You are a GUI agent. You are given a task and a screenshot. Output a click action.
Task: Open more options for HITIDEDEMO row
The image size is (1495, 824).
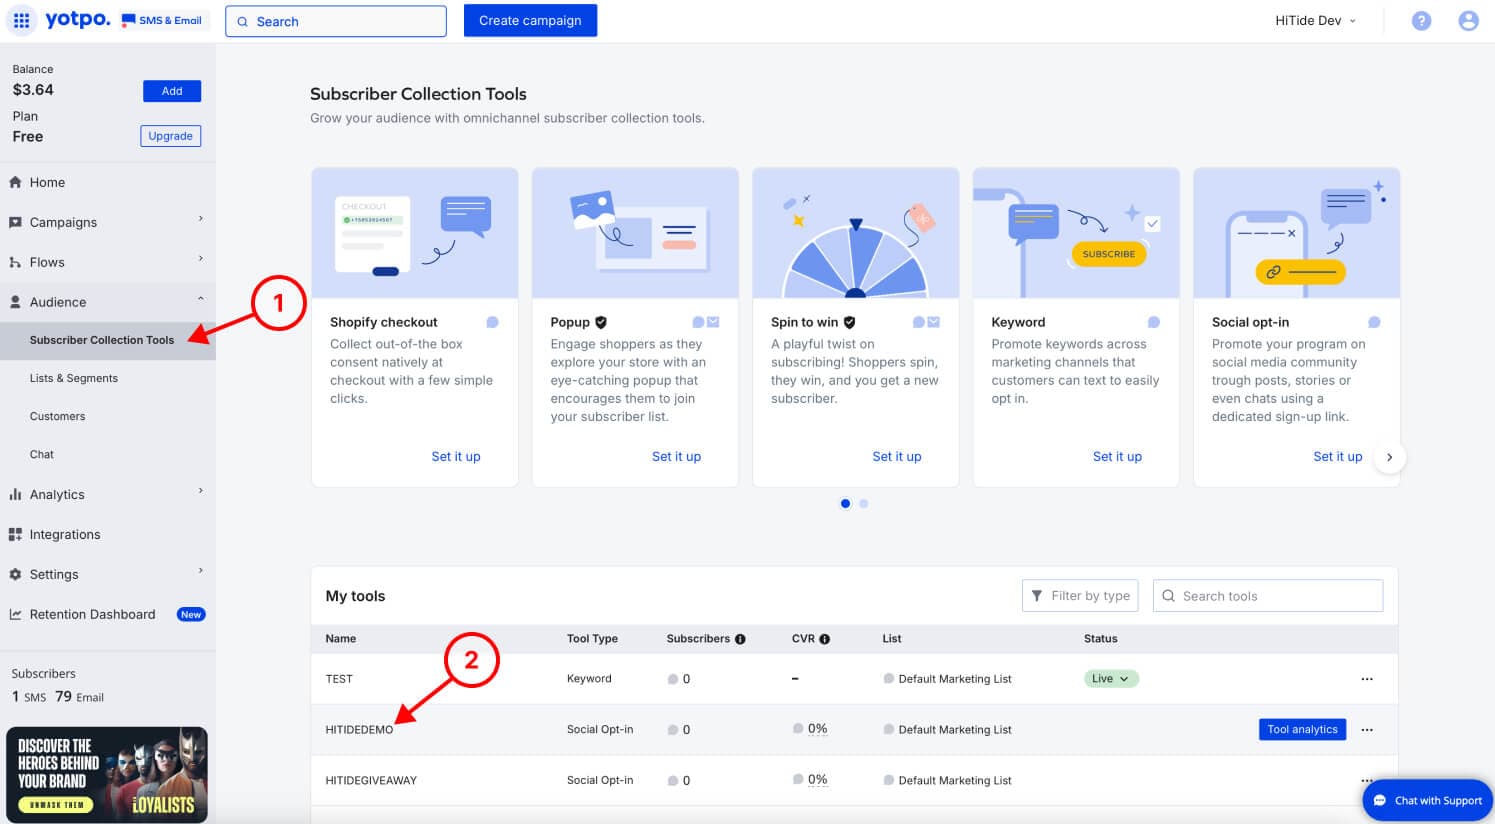(x=1367, y=730)
